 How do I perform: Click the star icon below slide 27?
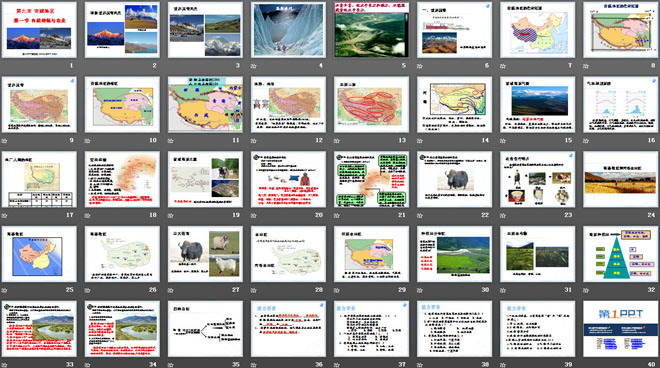(171, 290)
